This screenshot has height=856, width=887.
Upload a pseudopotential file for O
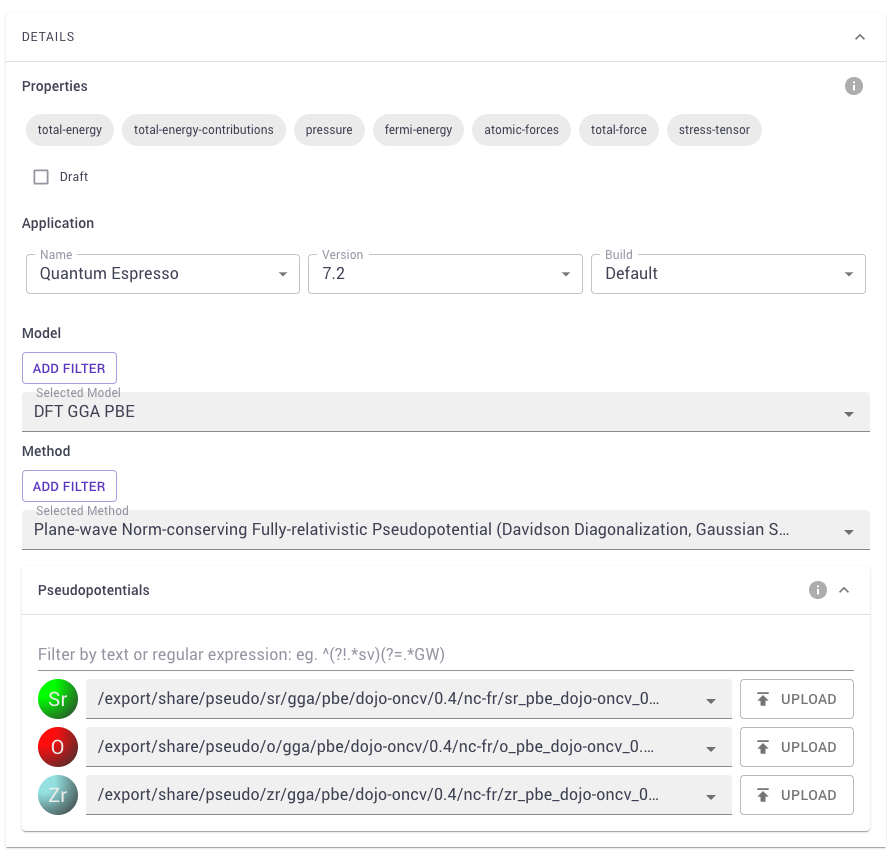pos(796,747)
